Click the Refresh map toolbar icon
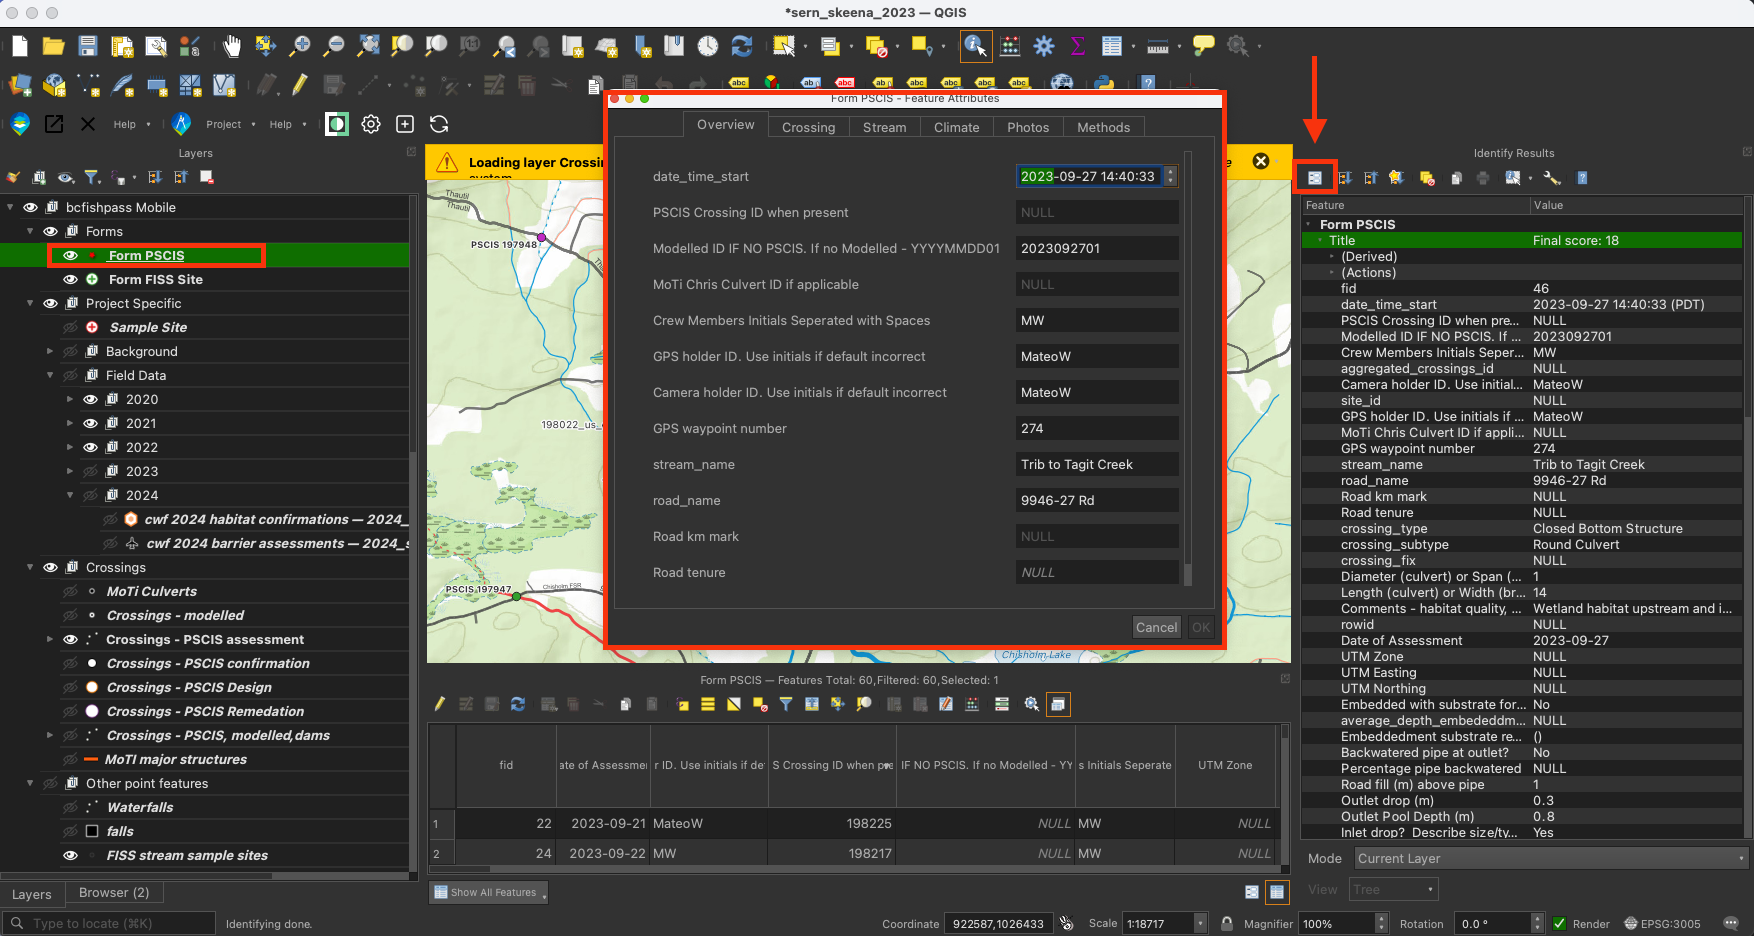Image resolution: width=1754 pixels, height=936 pixels. click(742, 45)
